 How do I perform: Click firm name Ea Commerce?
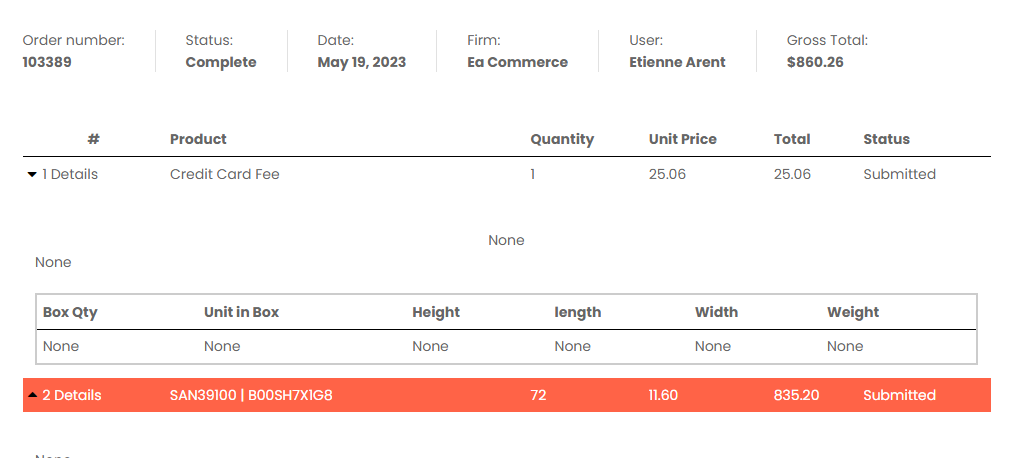tap(518, 62)
